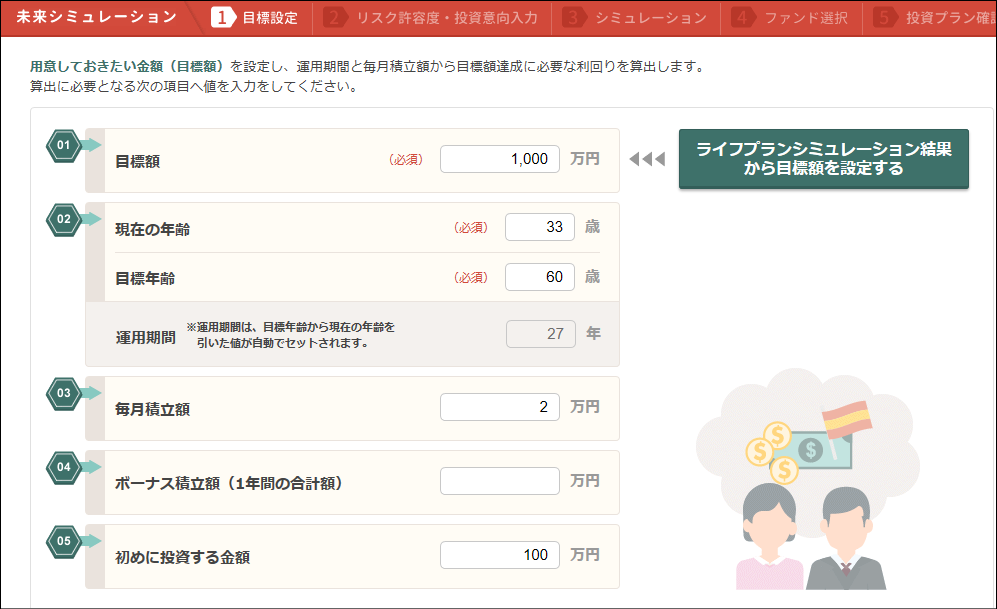The width and height of the screenshot is (997, 609).
Task: Click the 現在の年齢 input field showing 33
Action: pos(540,227)
